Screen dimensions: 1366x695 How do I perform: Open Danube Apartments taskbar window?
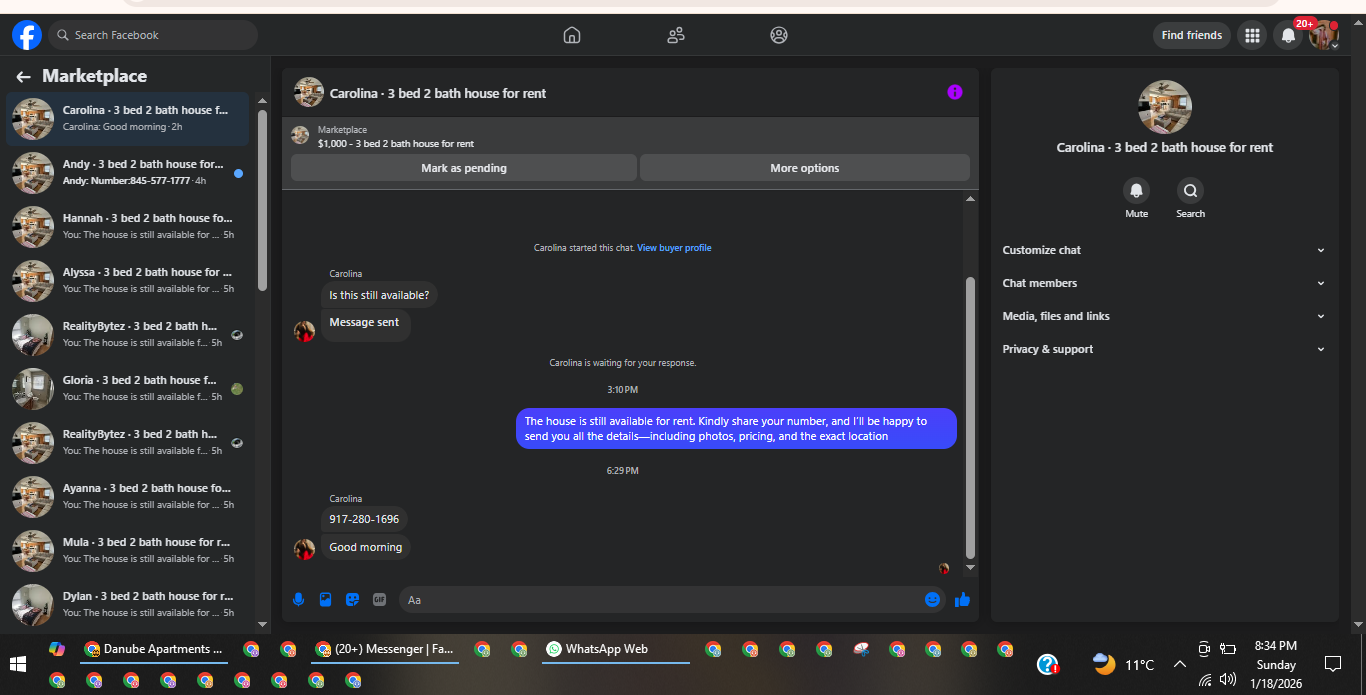pyautogui.click(x=154, y=649)
